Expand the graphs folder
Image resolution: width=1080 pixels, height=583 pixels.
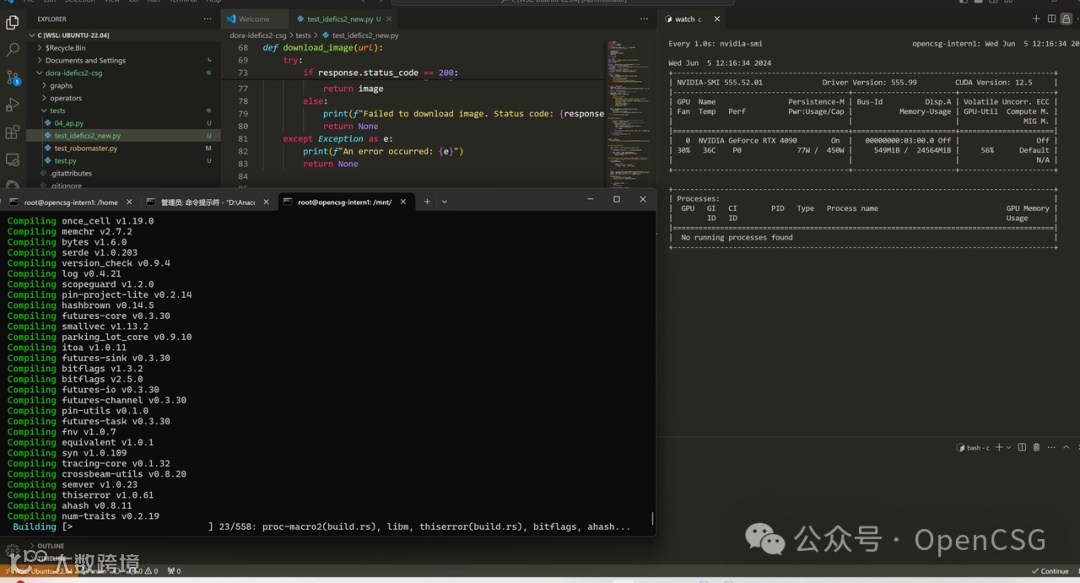tap(61, 85)
